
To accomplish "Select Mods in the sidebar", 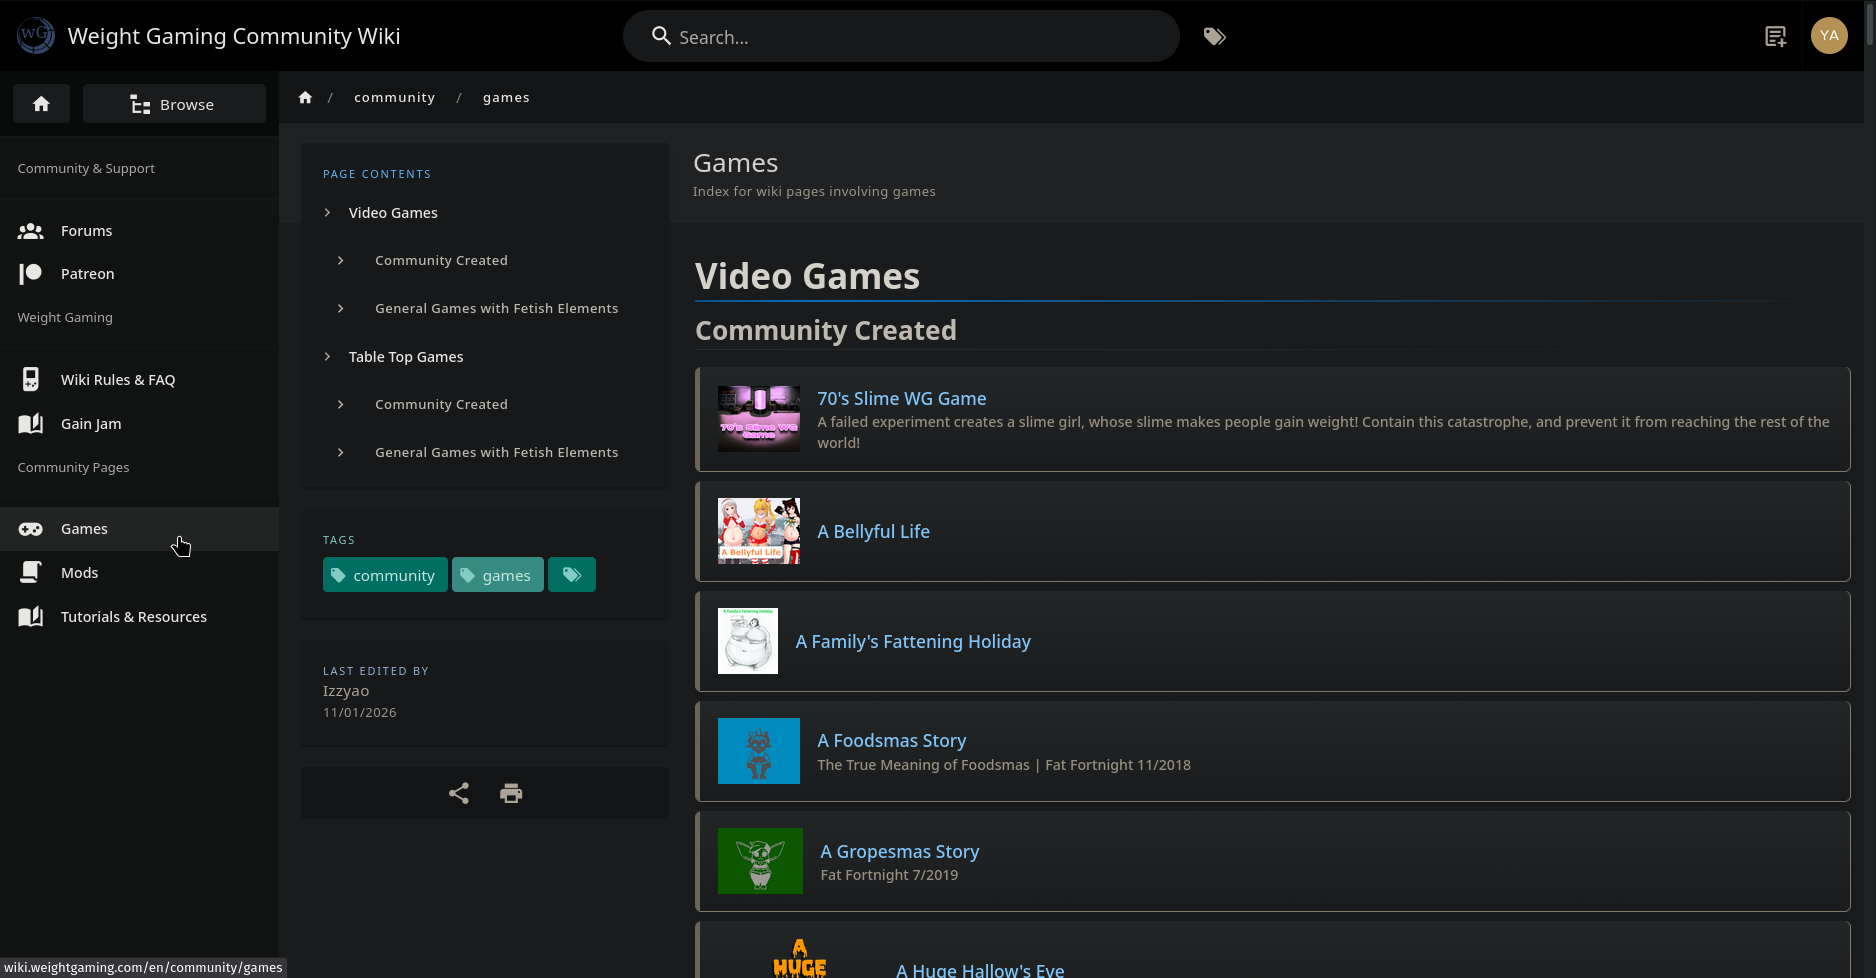I will pyautogui.click(x=79, y=573).
